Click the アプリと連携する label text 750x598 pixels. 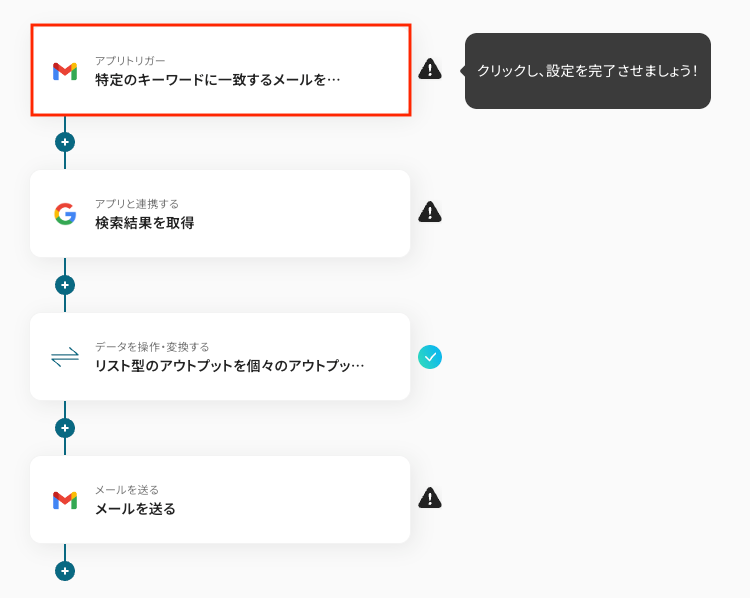[x=137, y=204]
